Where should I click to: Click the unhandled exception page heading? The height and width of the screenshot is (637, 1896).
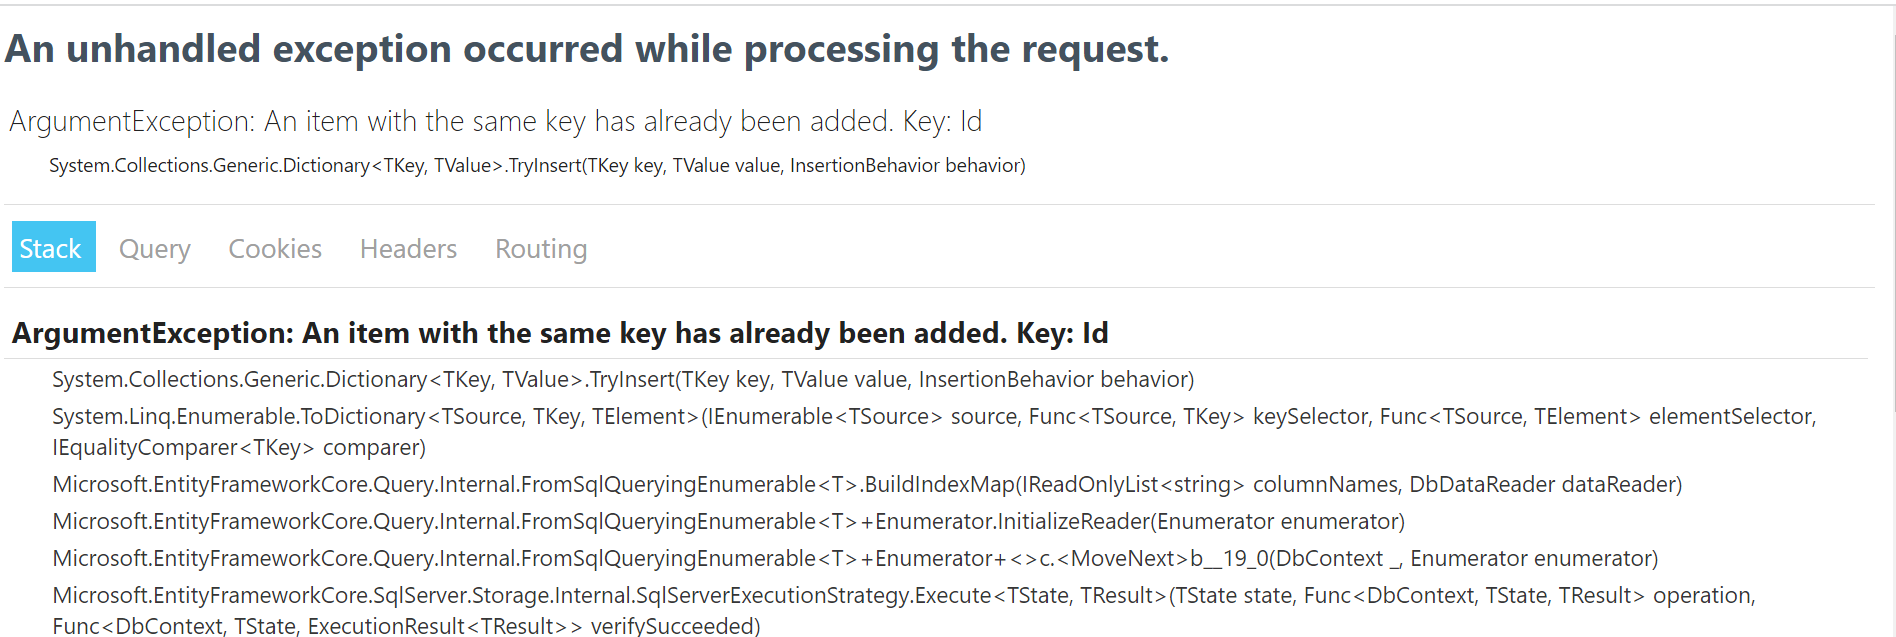(x=587, y=49)
